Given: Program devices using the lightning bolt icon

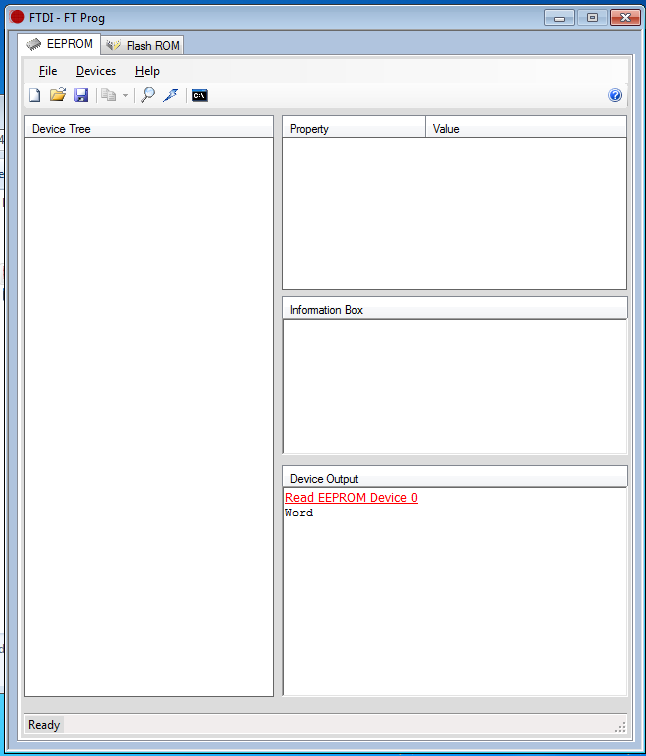Looking at the screenshot, I should click(x=171, y=95).
